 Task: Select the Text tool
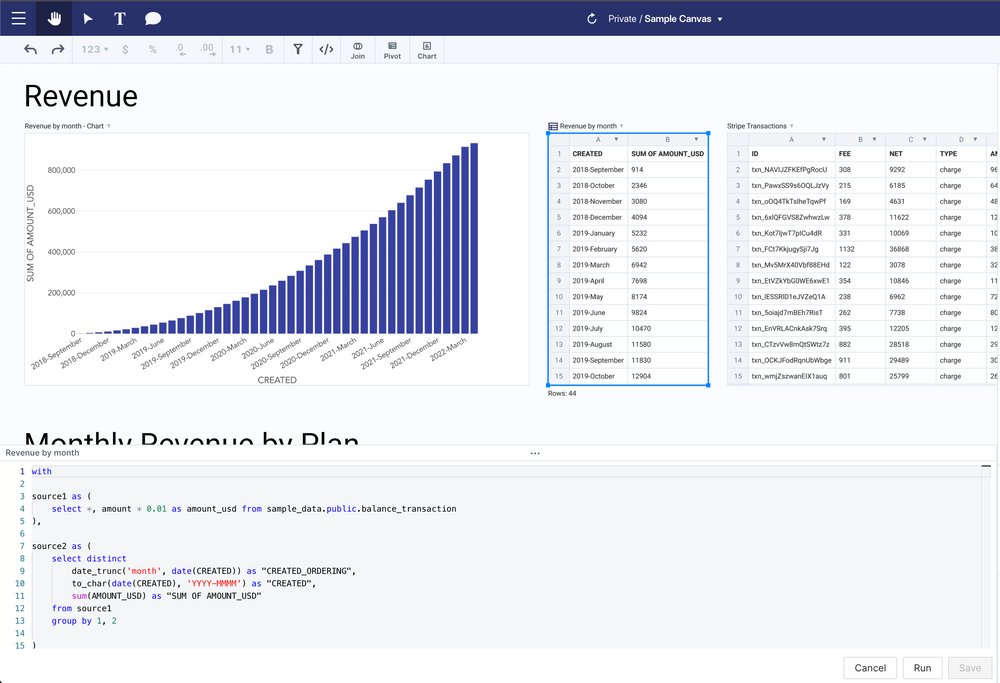click(x=118, y=18)
